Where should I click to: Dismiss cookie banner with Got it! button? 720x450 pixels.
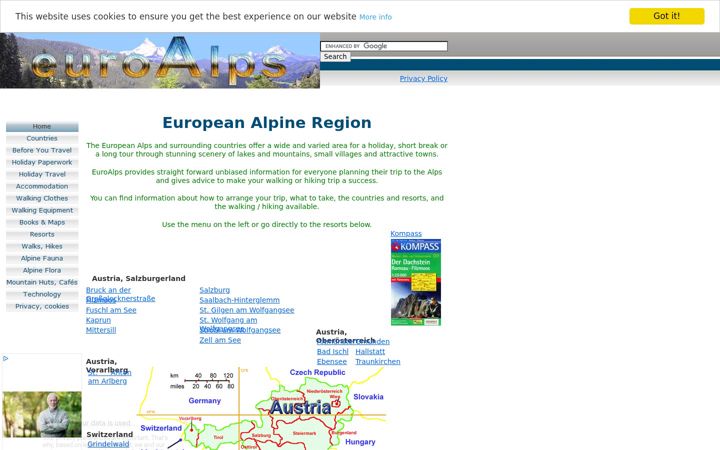666,16
